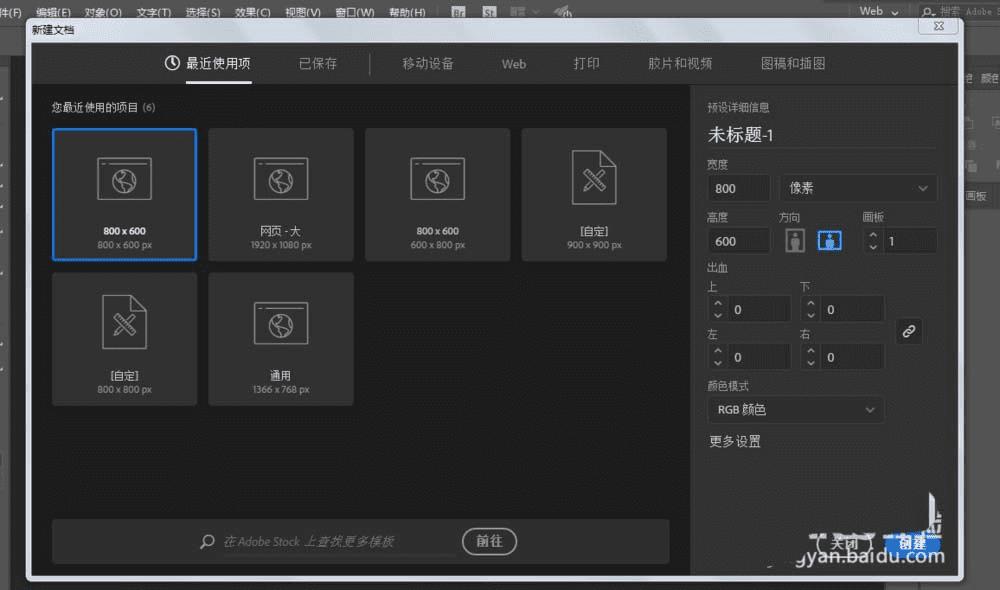1000x590 pixels.
Task: Switch to the 胶片和视频 tab
Action: click(680, 63)
